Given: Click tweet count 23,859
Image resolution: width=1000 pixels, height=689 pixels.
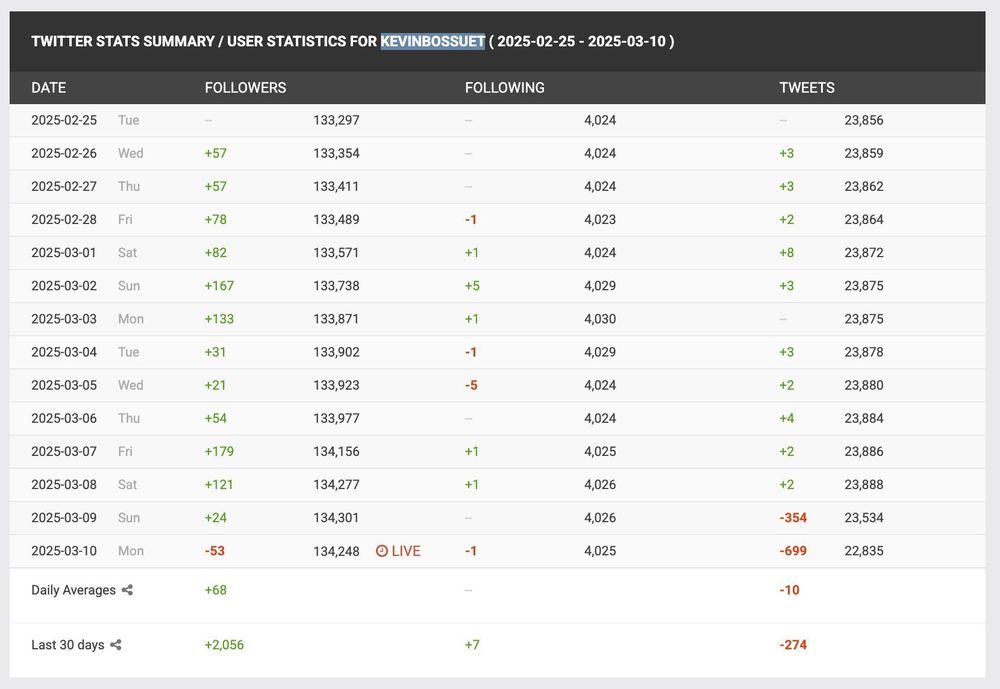Looking at the screenshot, I should 864,153.
